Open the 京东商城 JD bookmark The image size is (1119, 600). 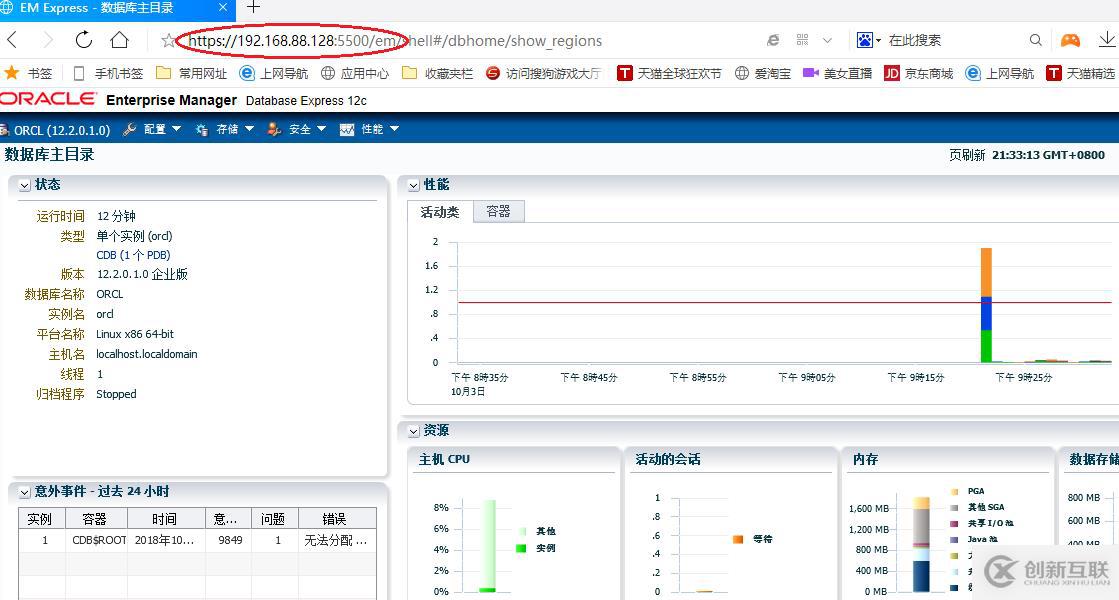point(918,73)
